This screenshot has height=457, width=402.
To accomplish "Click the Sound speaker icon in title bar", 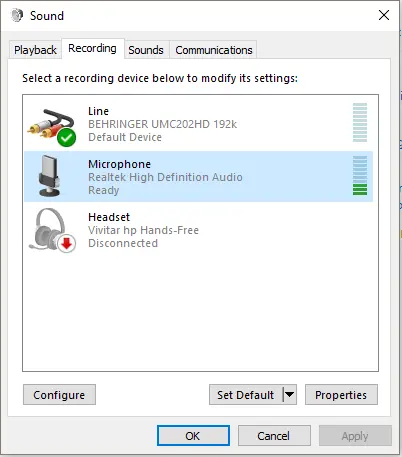I will (17, 15).
